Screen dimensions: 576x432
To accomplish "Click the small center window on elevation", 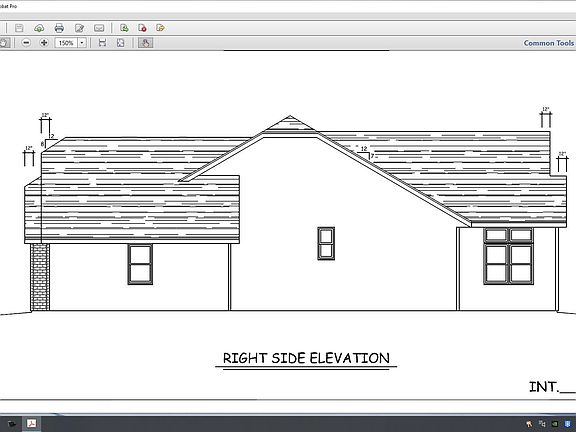I will click(x=326, y=243).
